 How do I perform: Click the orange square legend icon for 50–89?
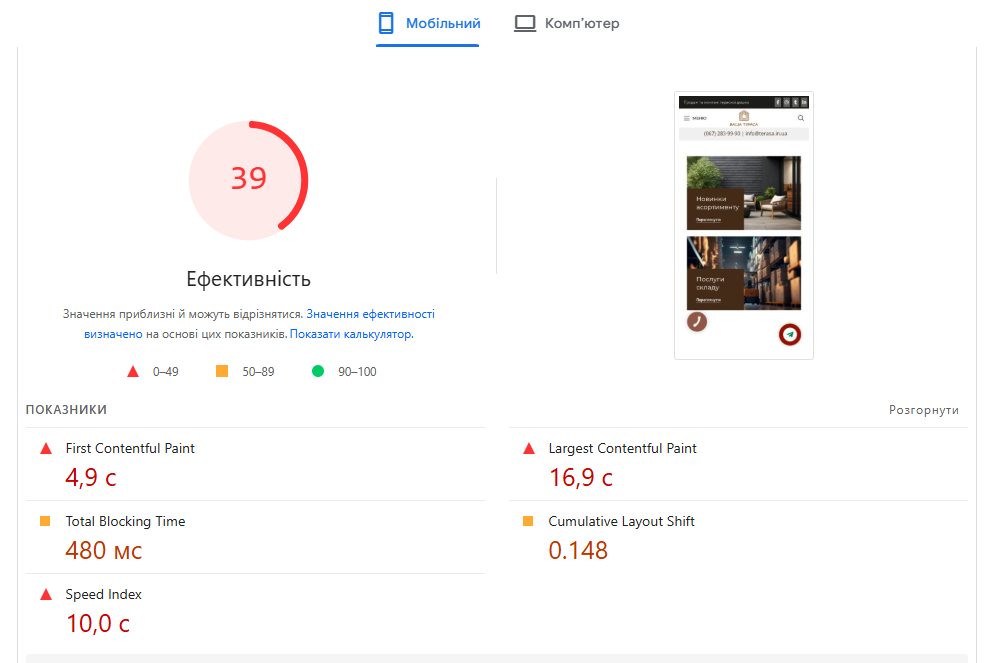[222, 371]
